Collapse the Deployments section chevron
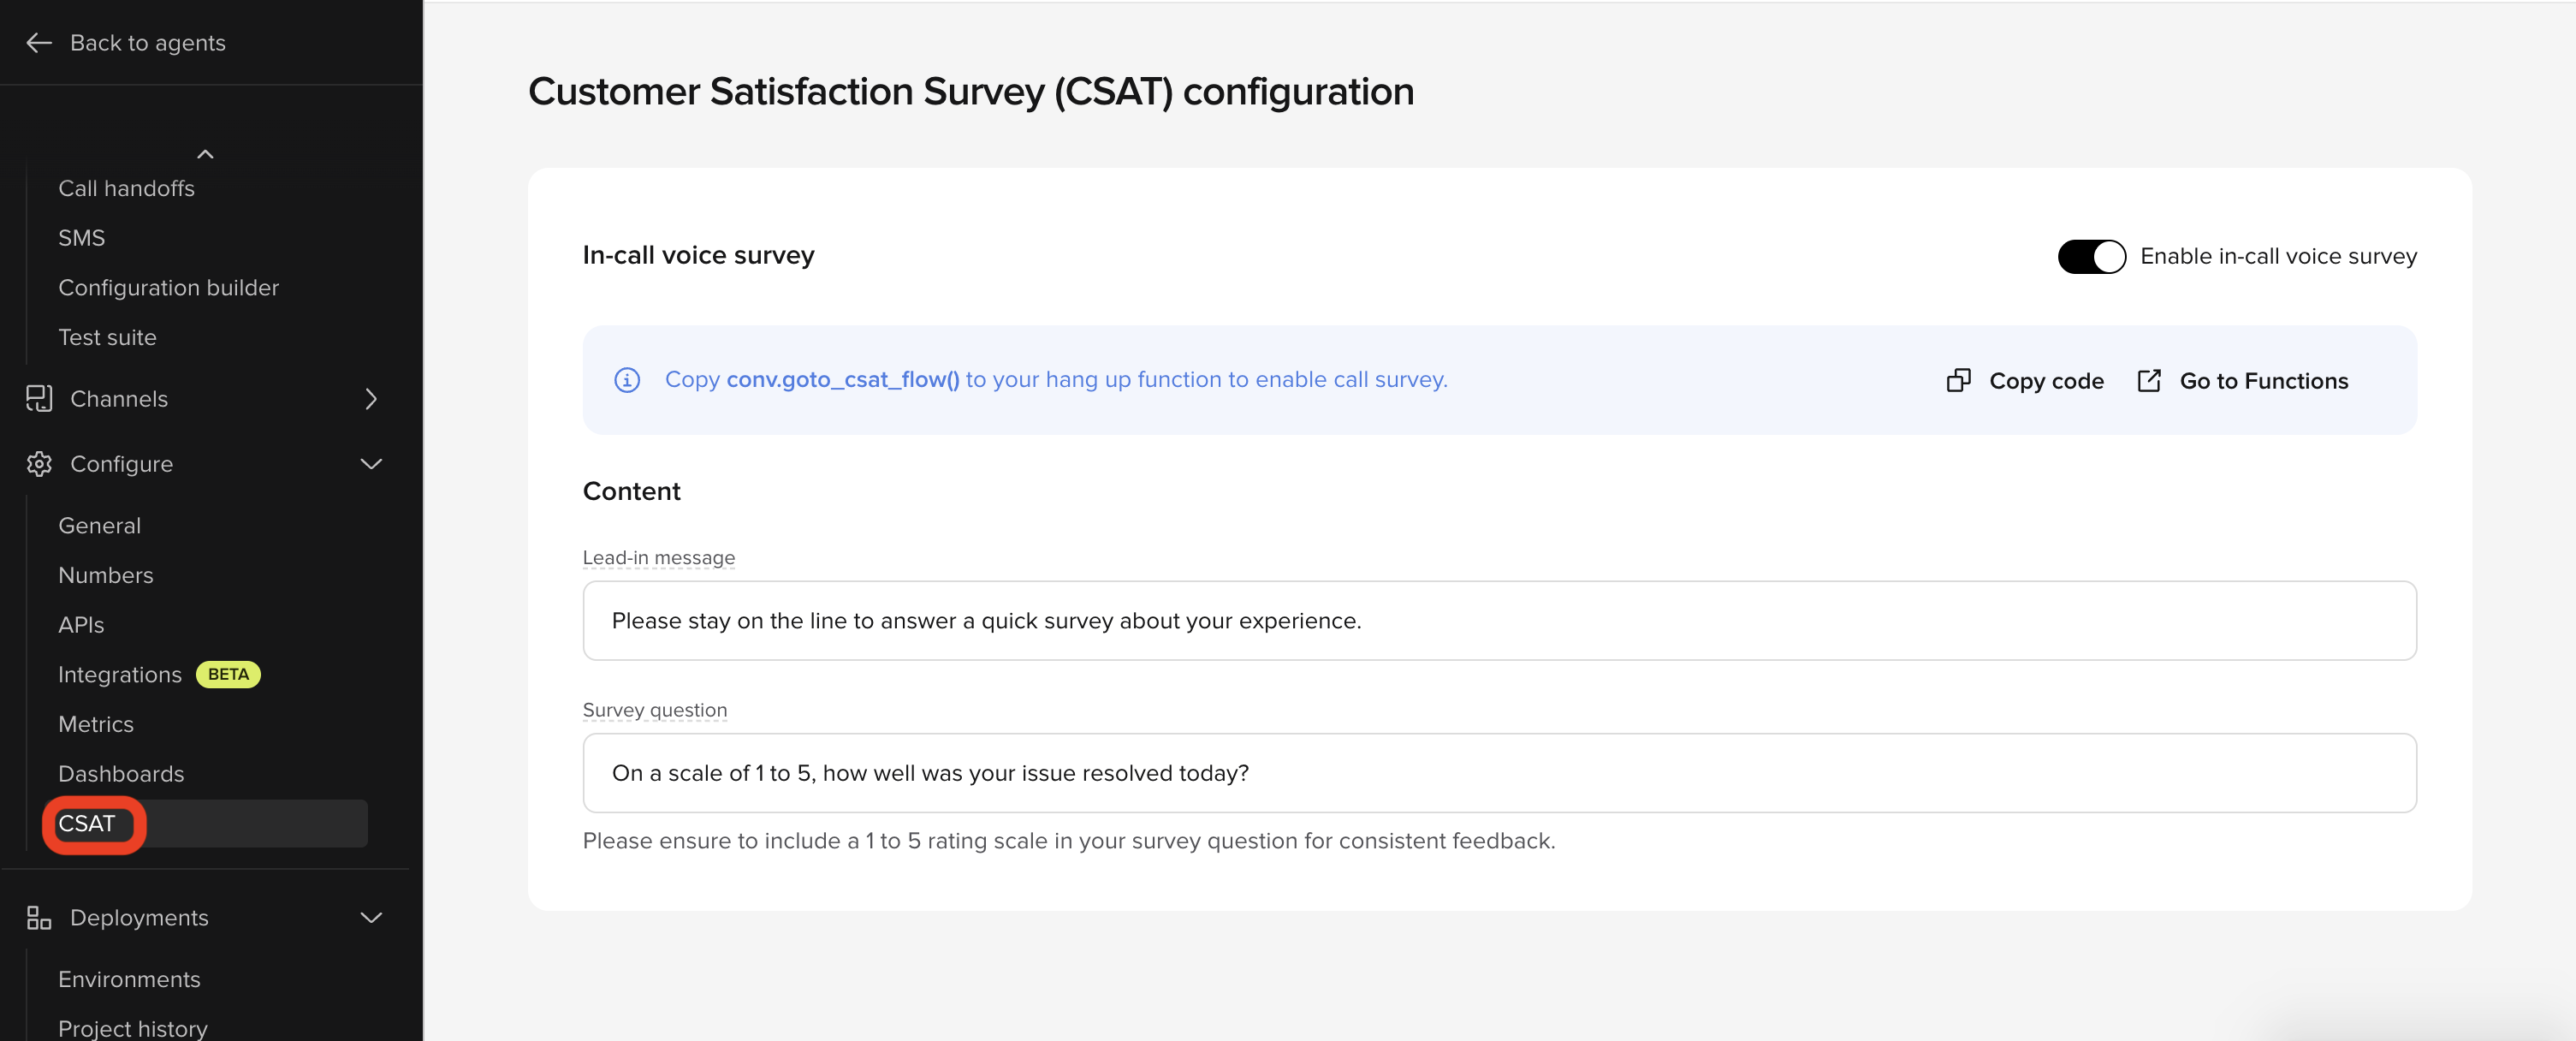This screenshot has width=2576, height=1041. tap(371, 918)
